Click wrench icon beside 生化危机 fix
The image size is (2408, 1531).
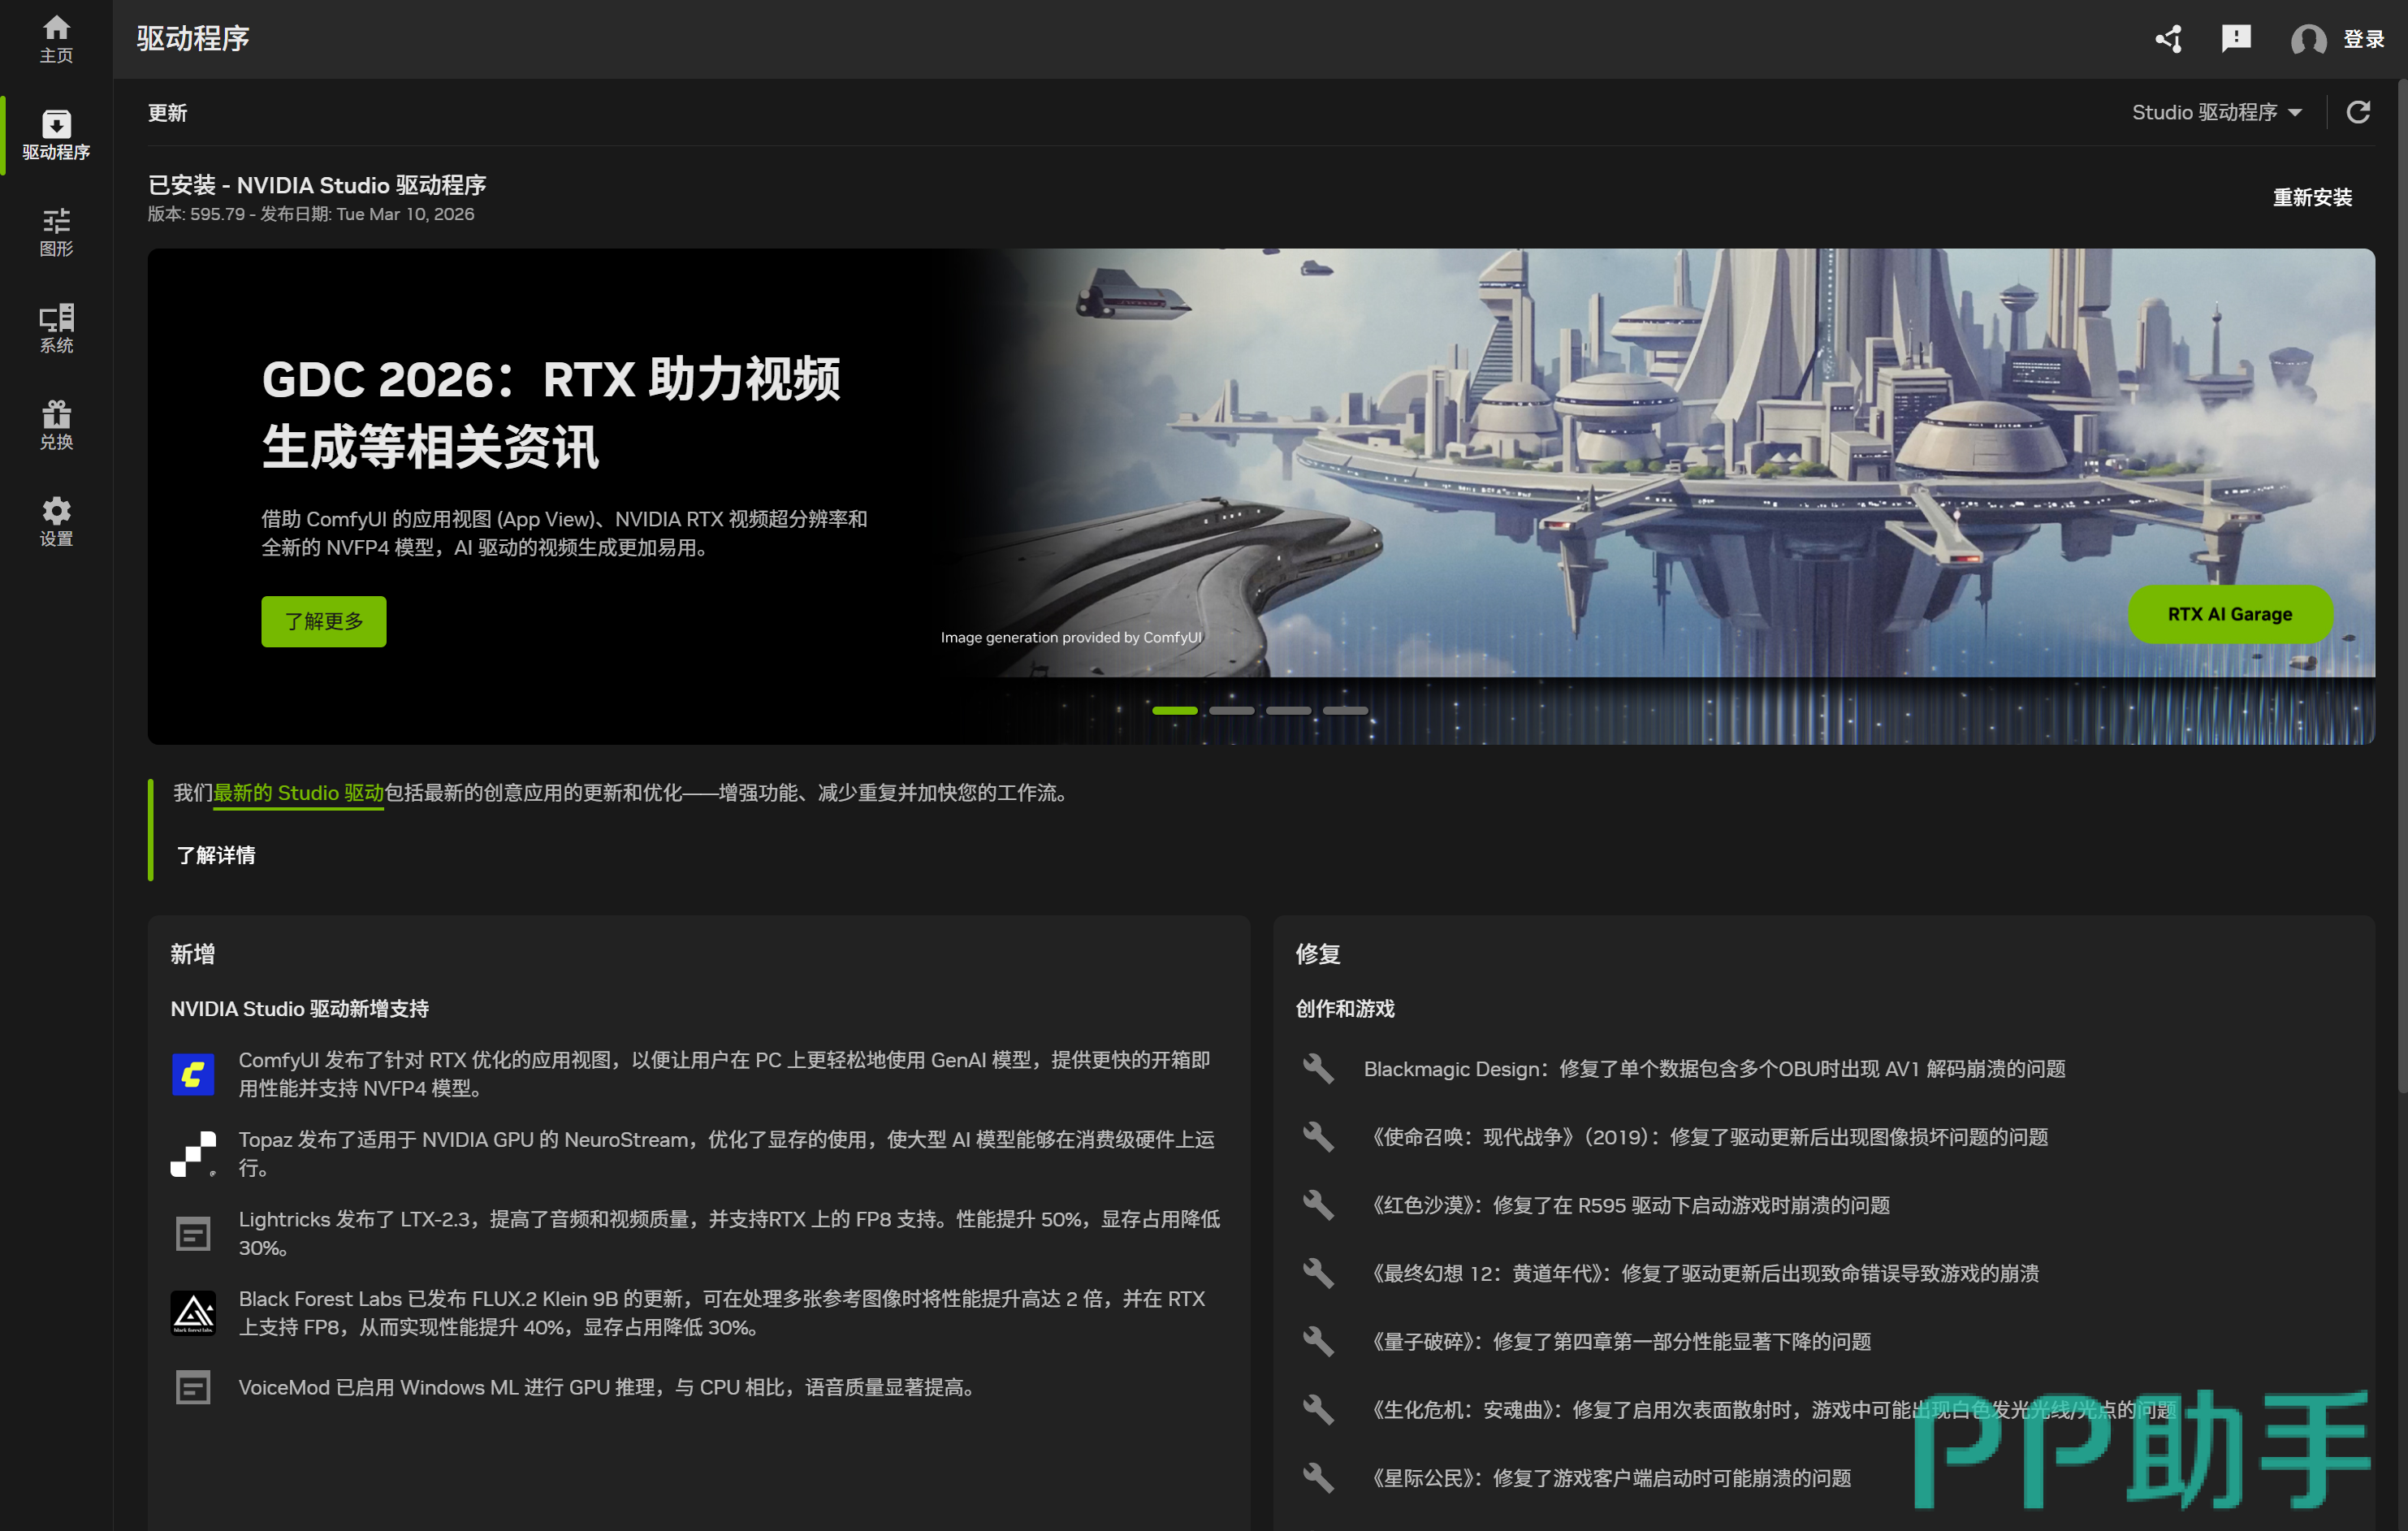coord(1318,1409)
